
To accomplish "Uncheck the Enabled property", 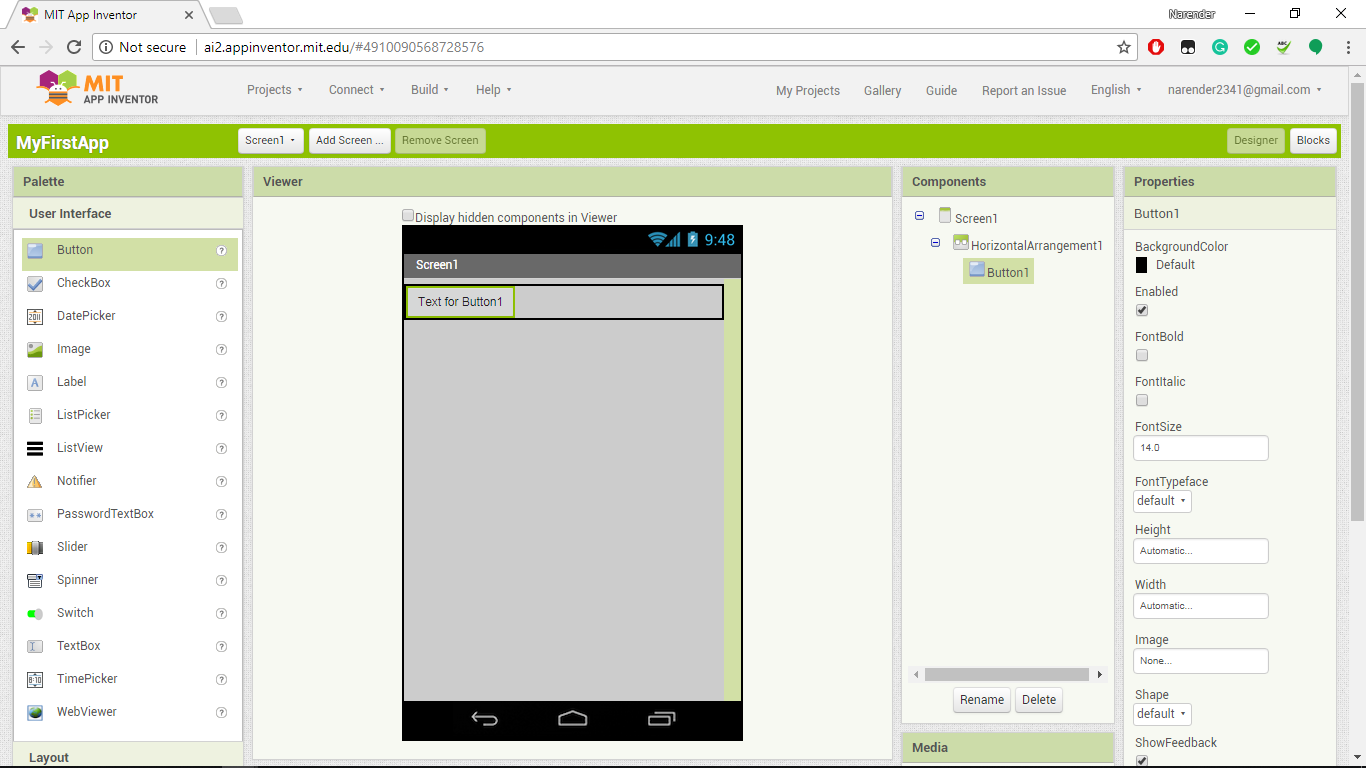I will [x=1142, y=310].
